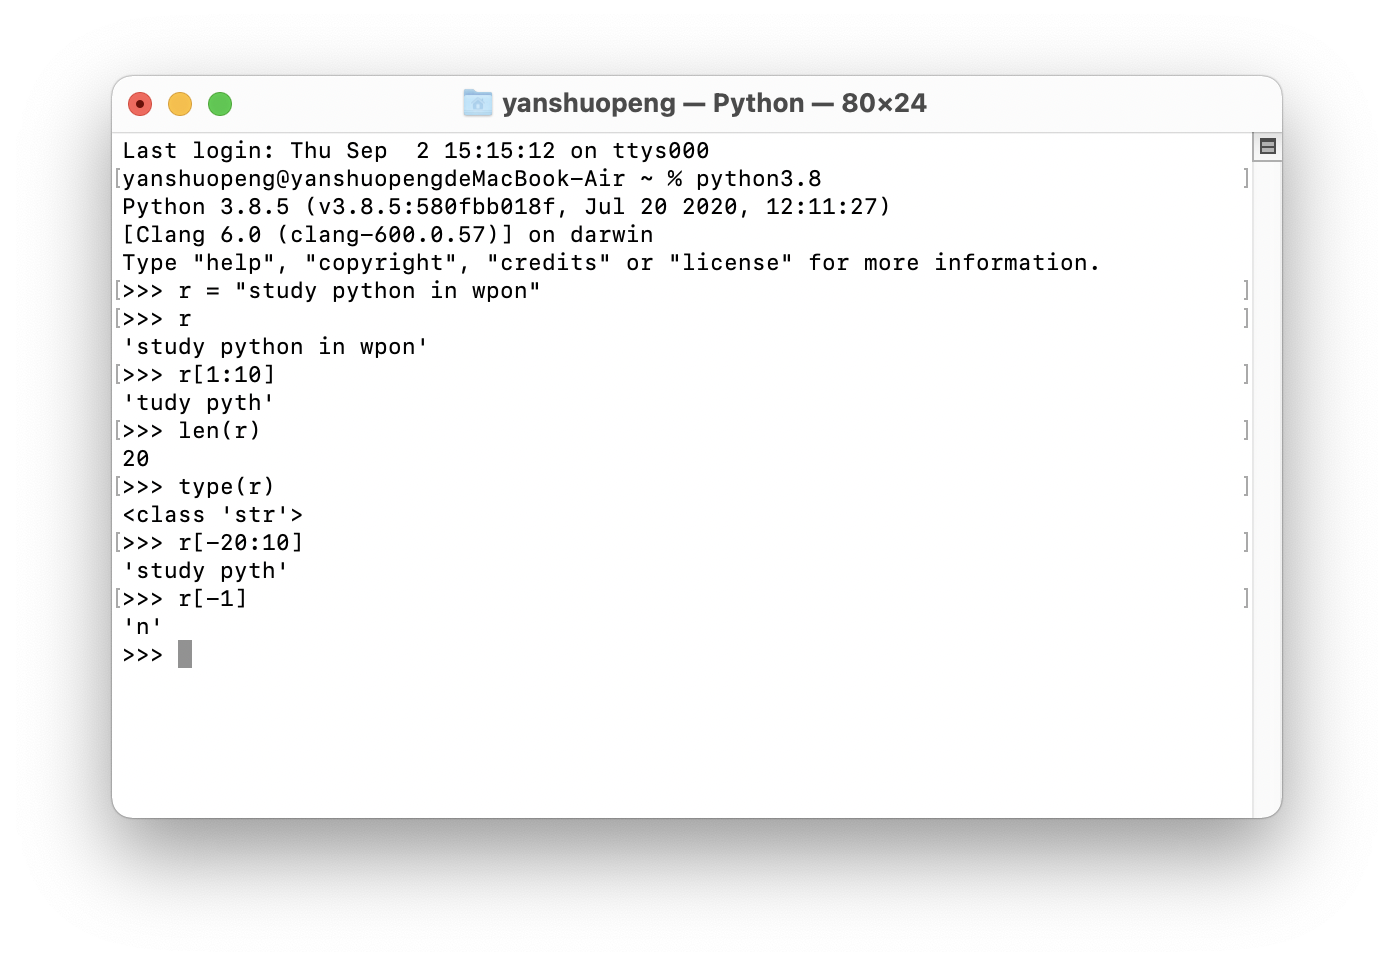The image size is (1394, 966).
Task: Click the command text 'python3.8' on shell line
Action: coord(758,179)
